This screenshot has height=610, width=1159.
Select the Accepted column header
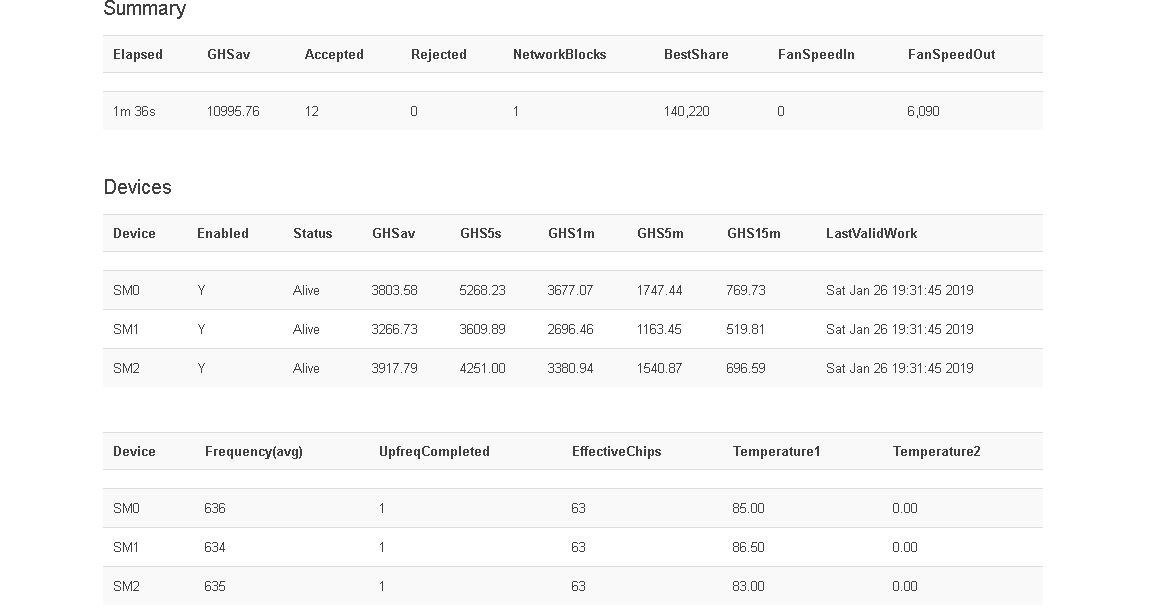pyautogui.click(x=333, y=55)
